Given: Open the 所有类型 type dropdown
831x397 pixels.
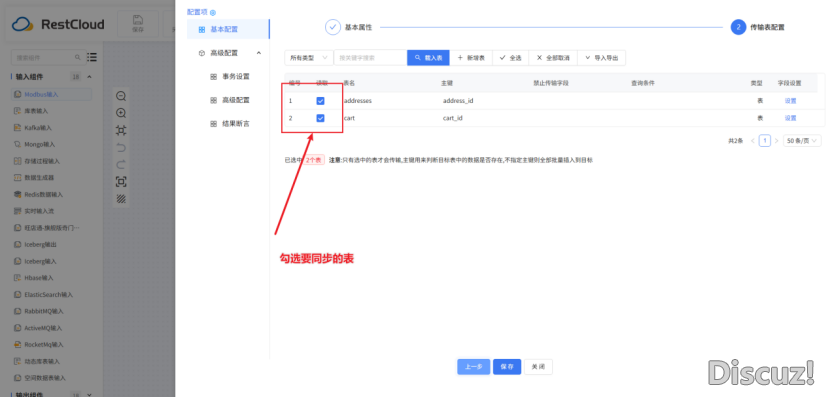Looking at the screenshot, I should pyautogui.click(x=308, y=58).
